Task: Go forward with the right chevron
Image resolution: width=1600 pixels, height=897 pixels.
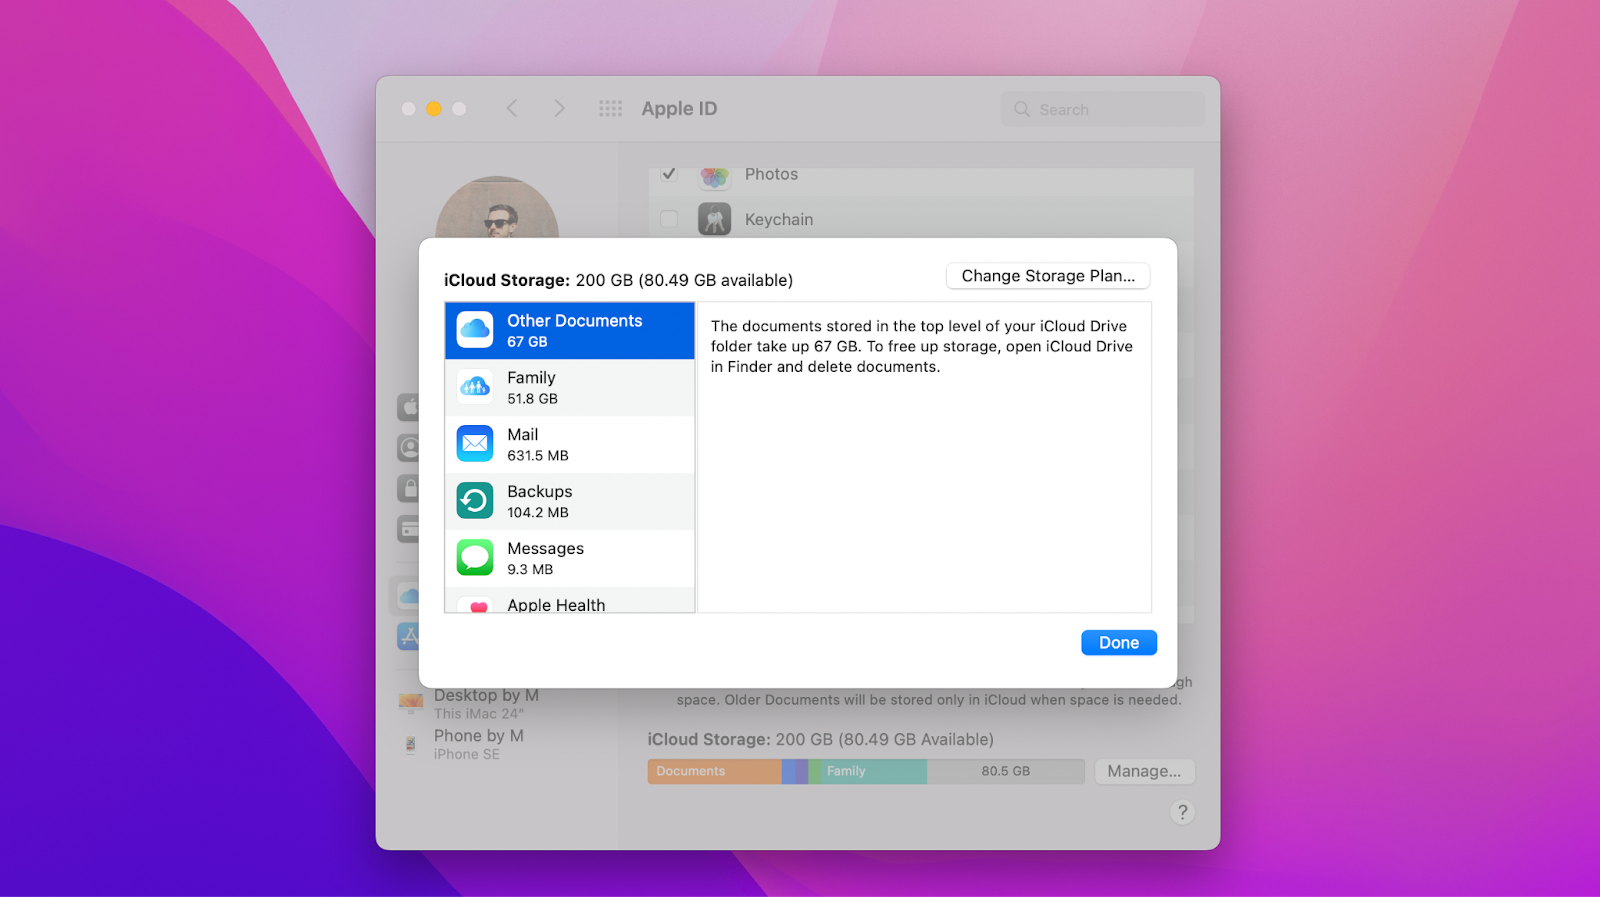Action: 559,108
